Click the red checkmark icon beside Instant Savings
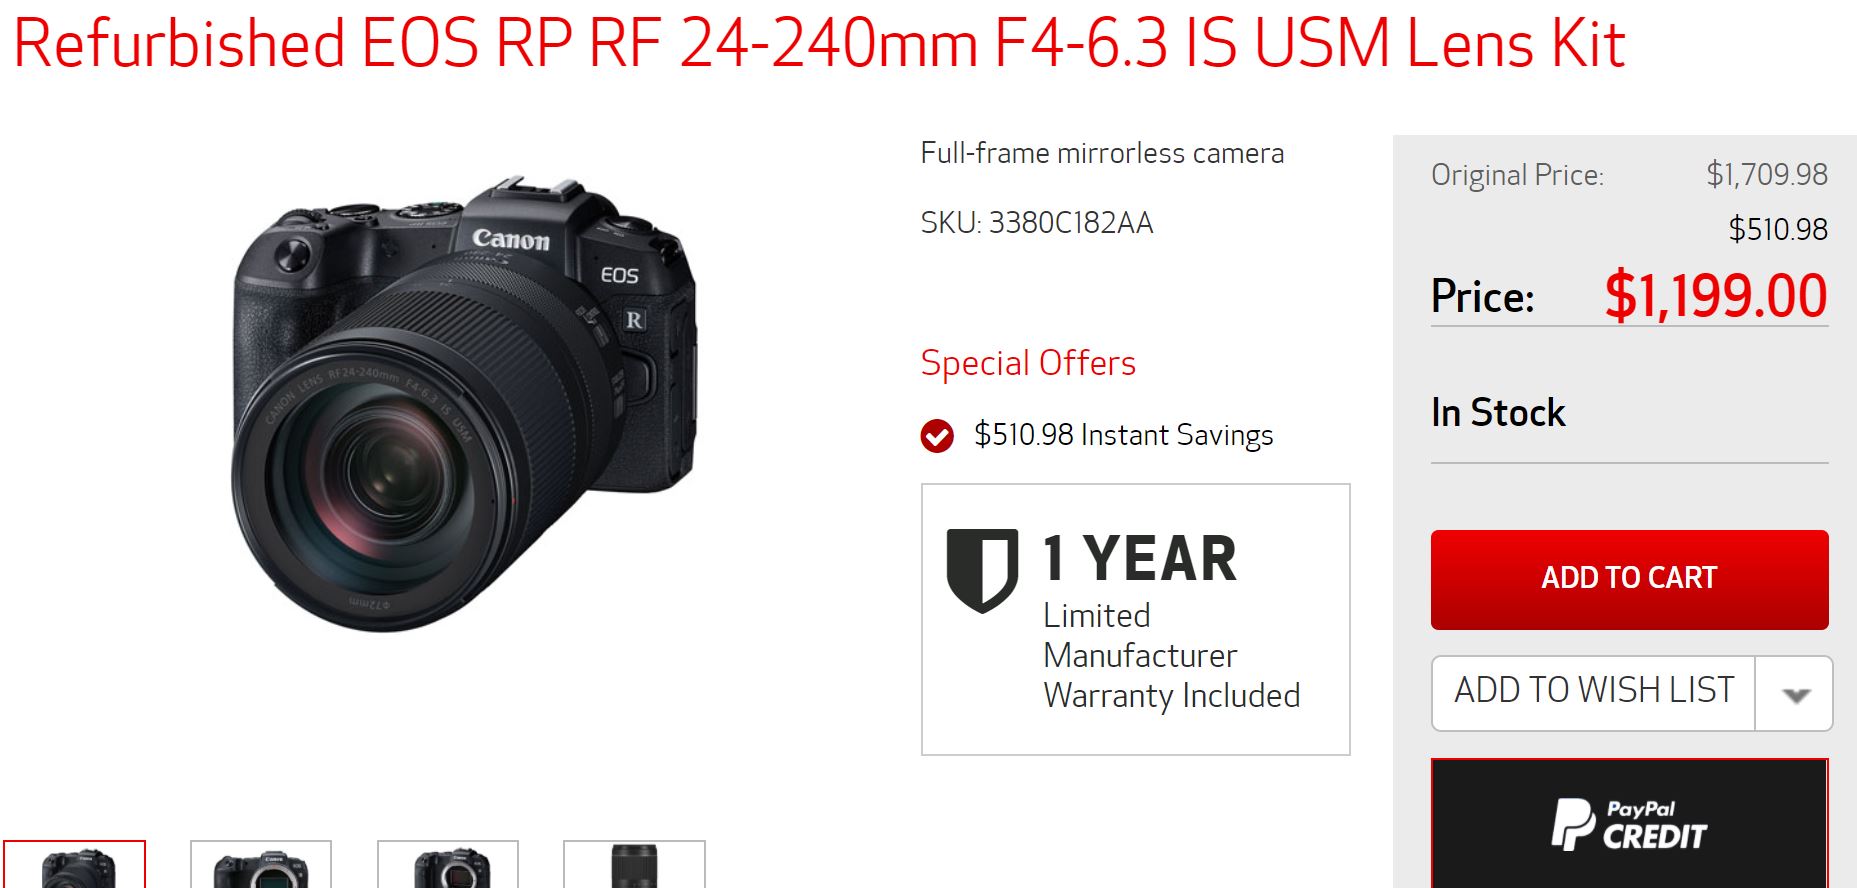The image size is (1857, 888). pyautogui.click(x=937, y=436)
